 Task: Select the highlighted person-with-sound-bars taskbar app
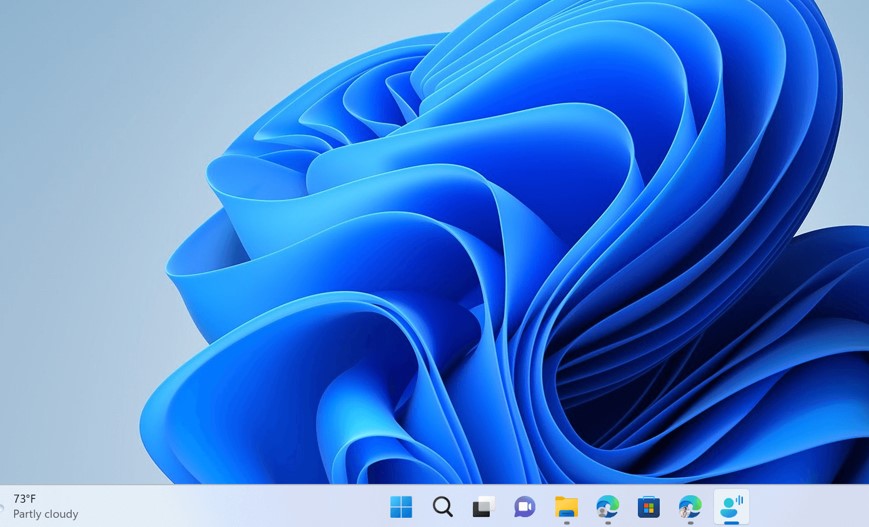tap(731, 505)
